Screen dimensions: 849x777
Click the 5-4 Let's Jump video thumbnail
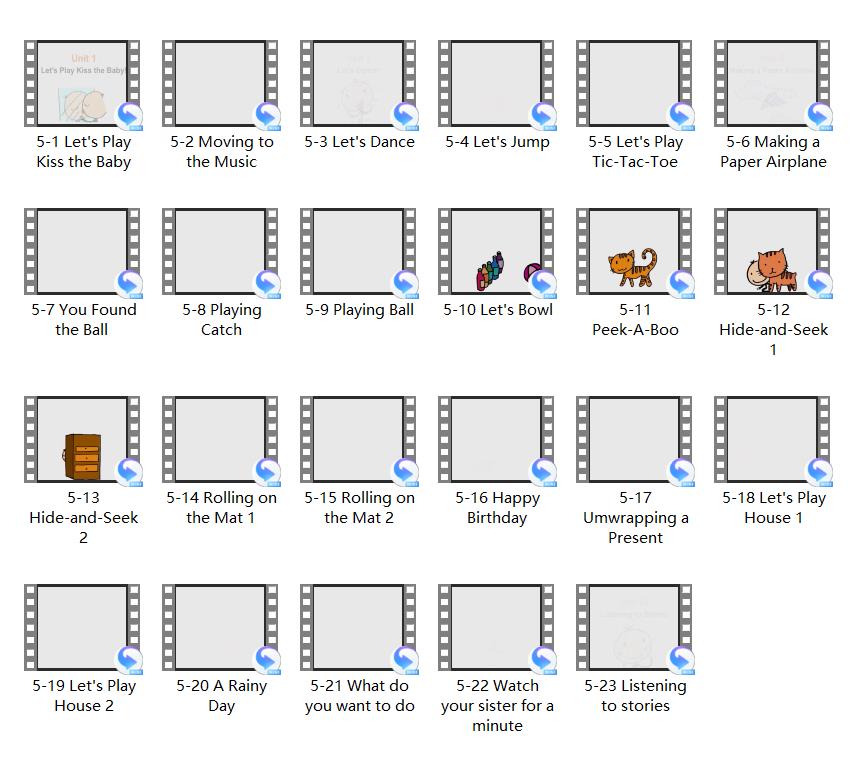(x=497, y=85)
